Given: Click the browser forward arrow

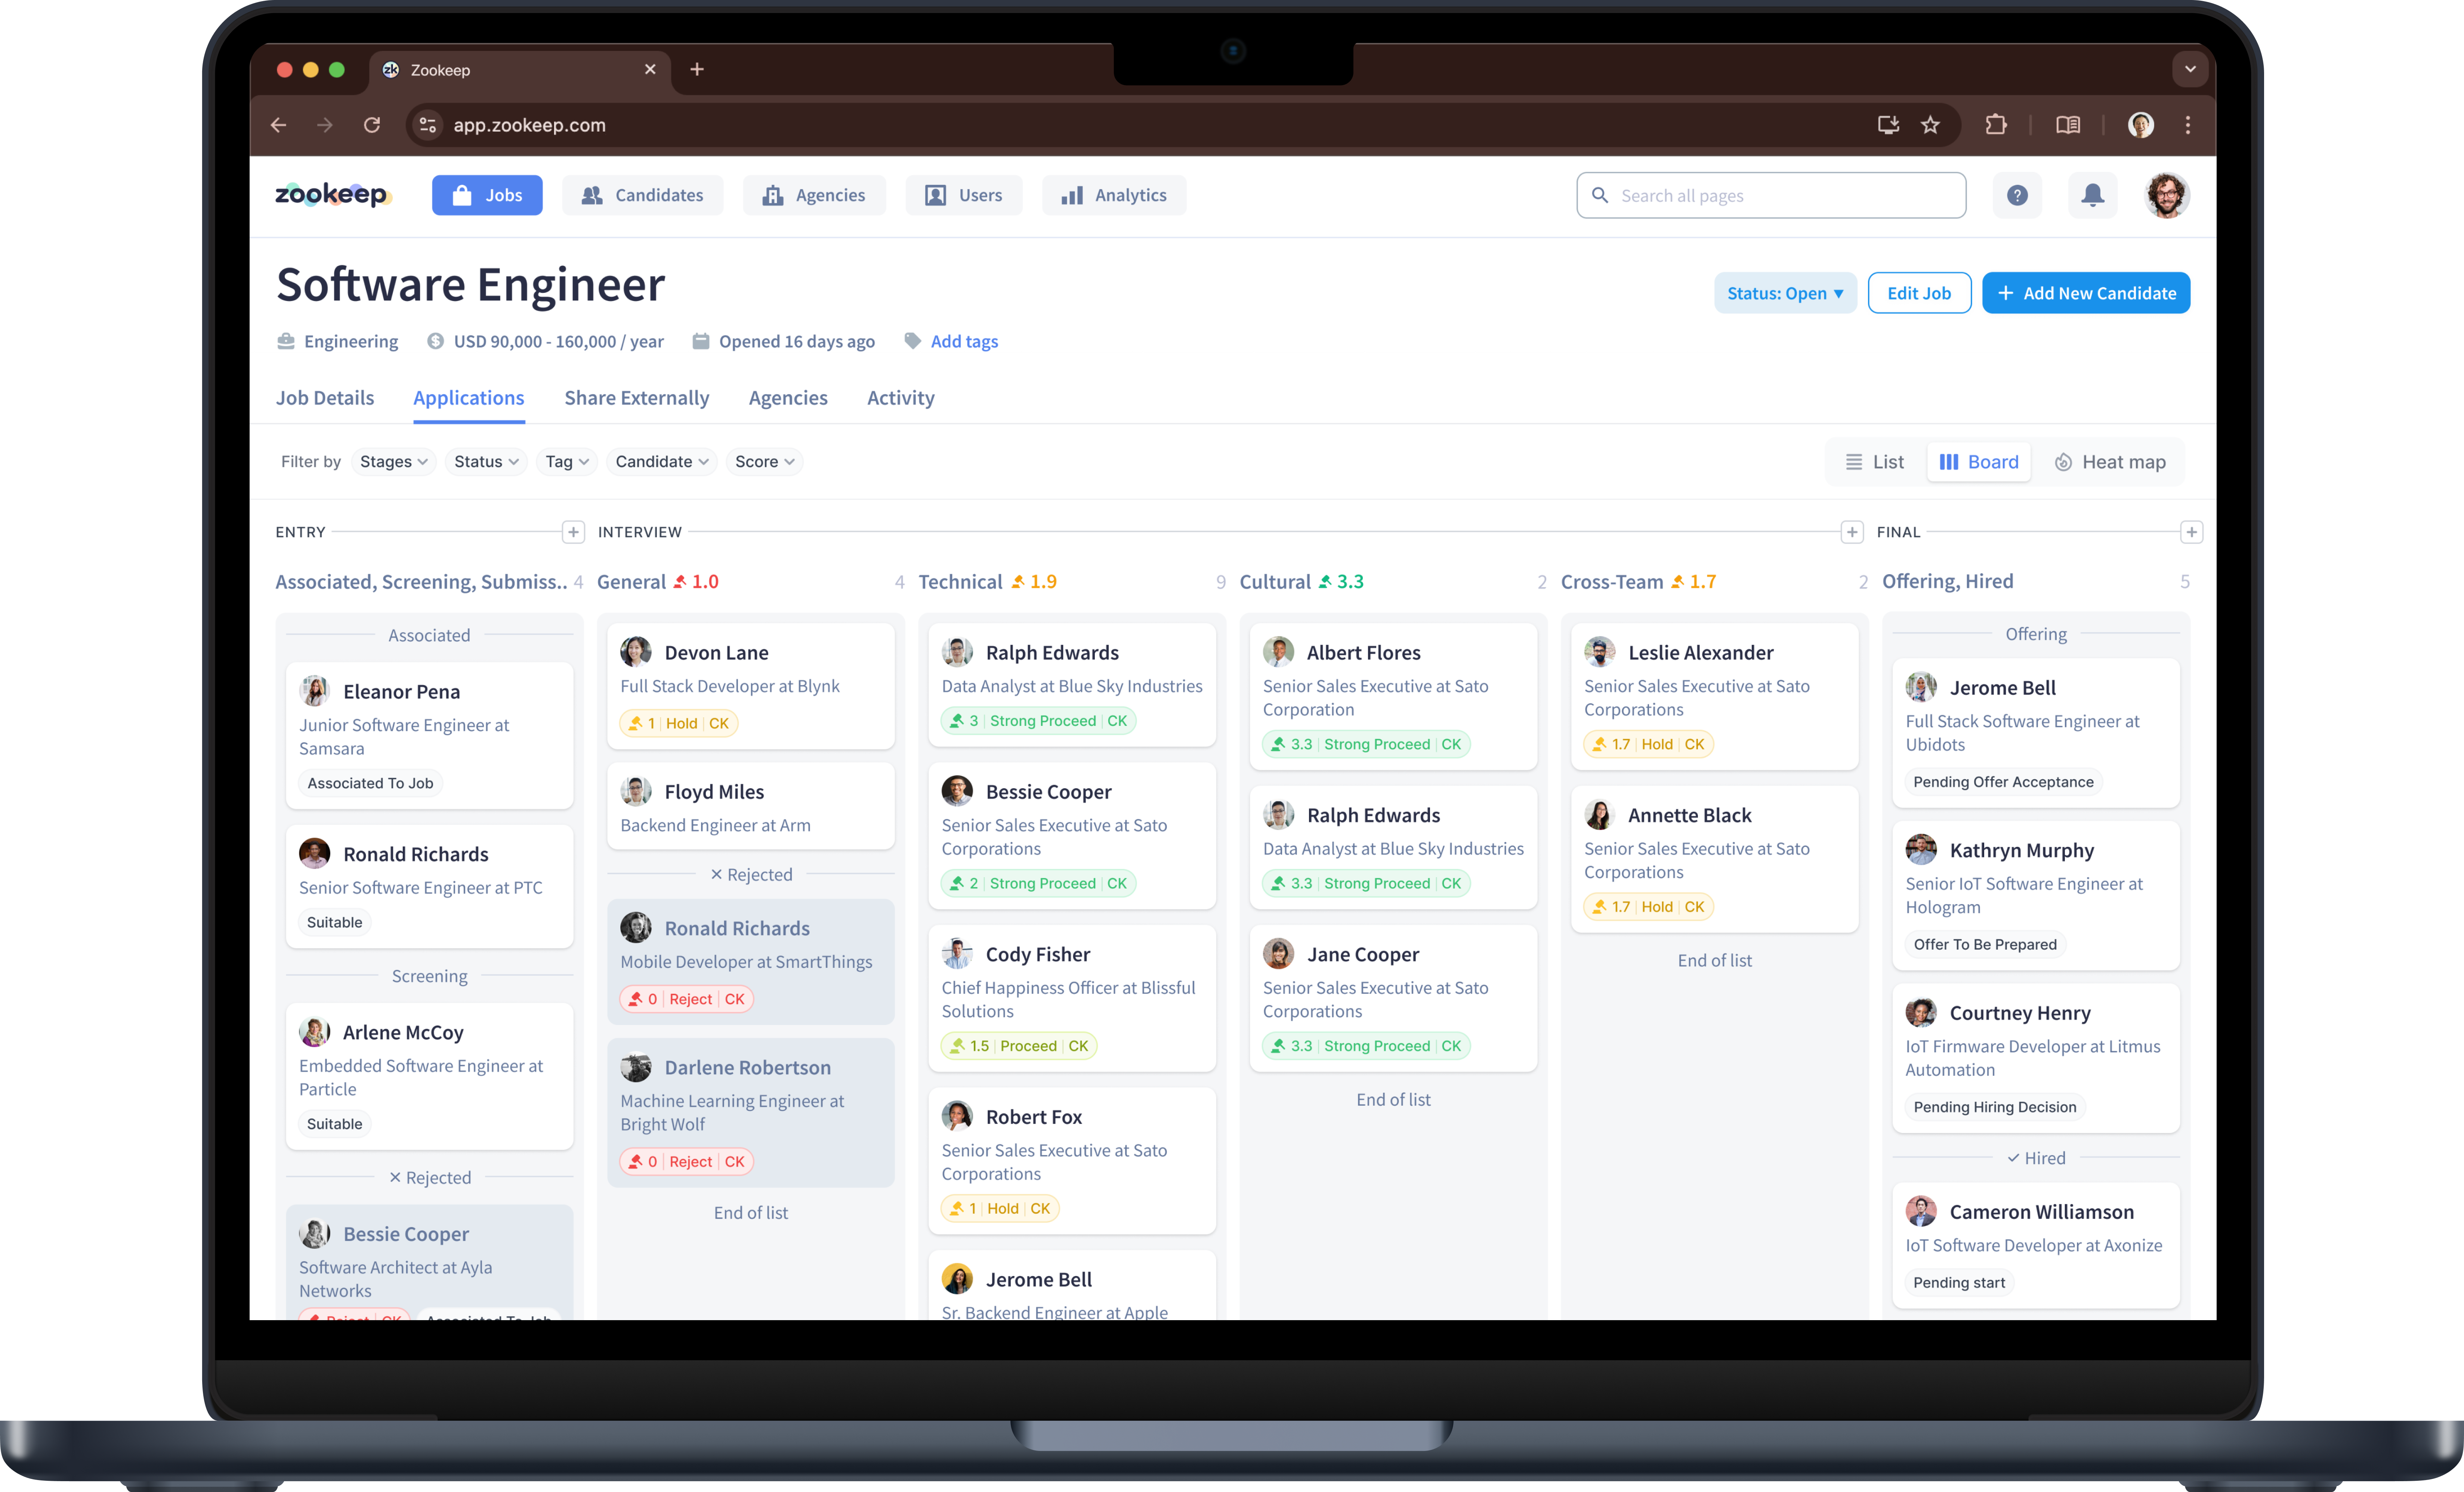Looking at the screenshot, I should pos(325,125).
